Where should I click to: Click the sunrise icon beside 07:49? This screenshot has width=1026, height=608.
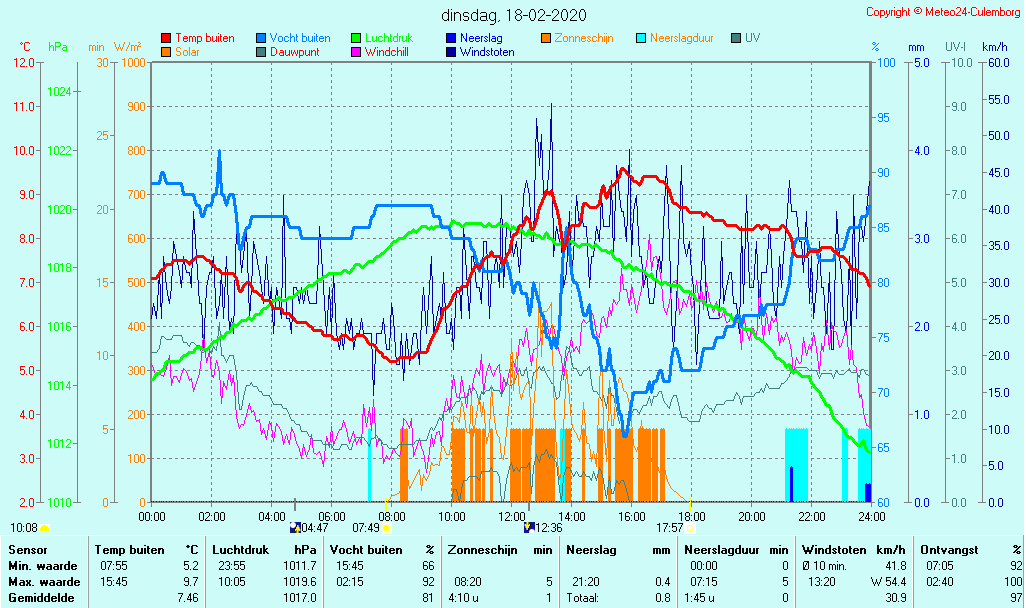point(387,527)
